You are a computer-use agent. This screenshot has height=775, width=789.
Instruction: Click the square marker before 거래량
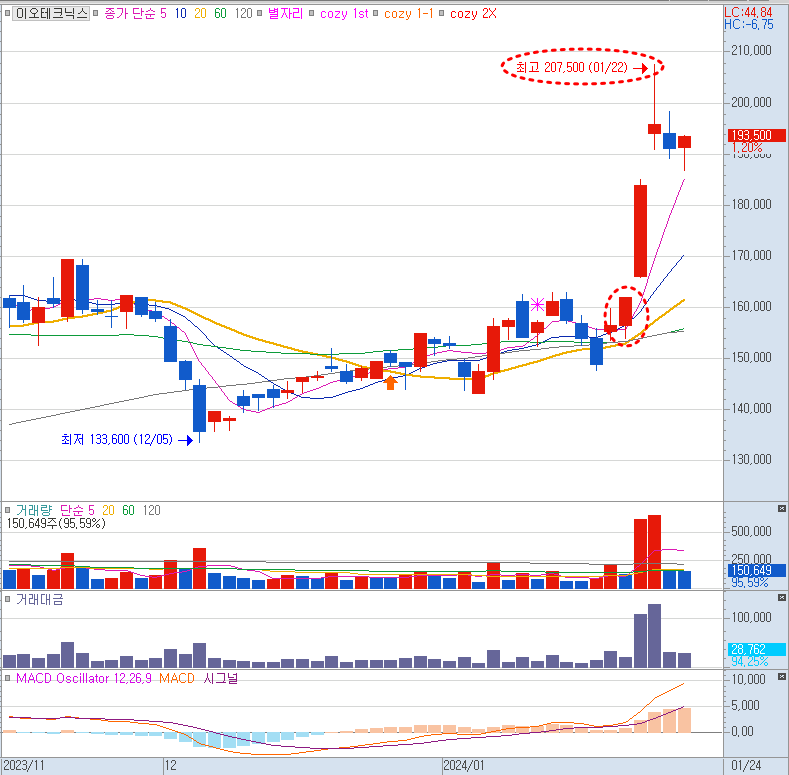click(x=7, y=510)
